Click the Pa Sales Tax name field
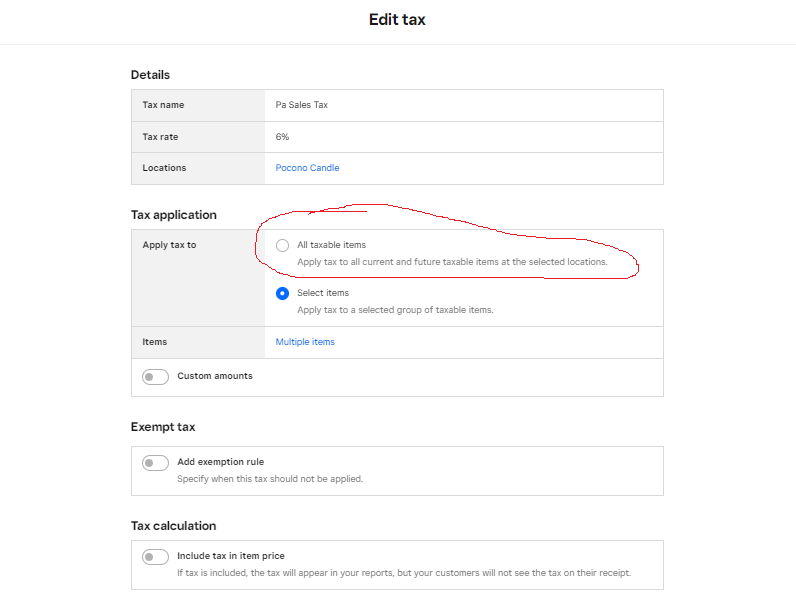 [302, 105]
